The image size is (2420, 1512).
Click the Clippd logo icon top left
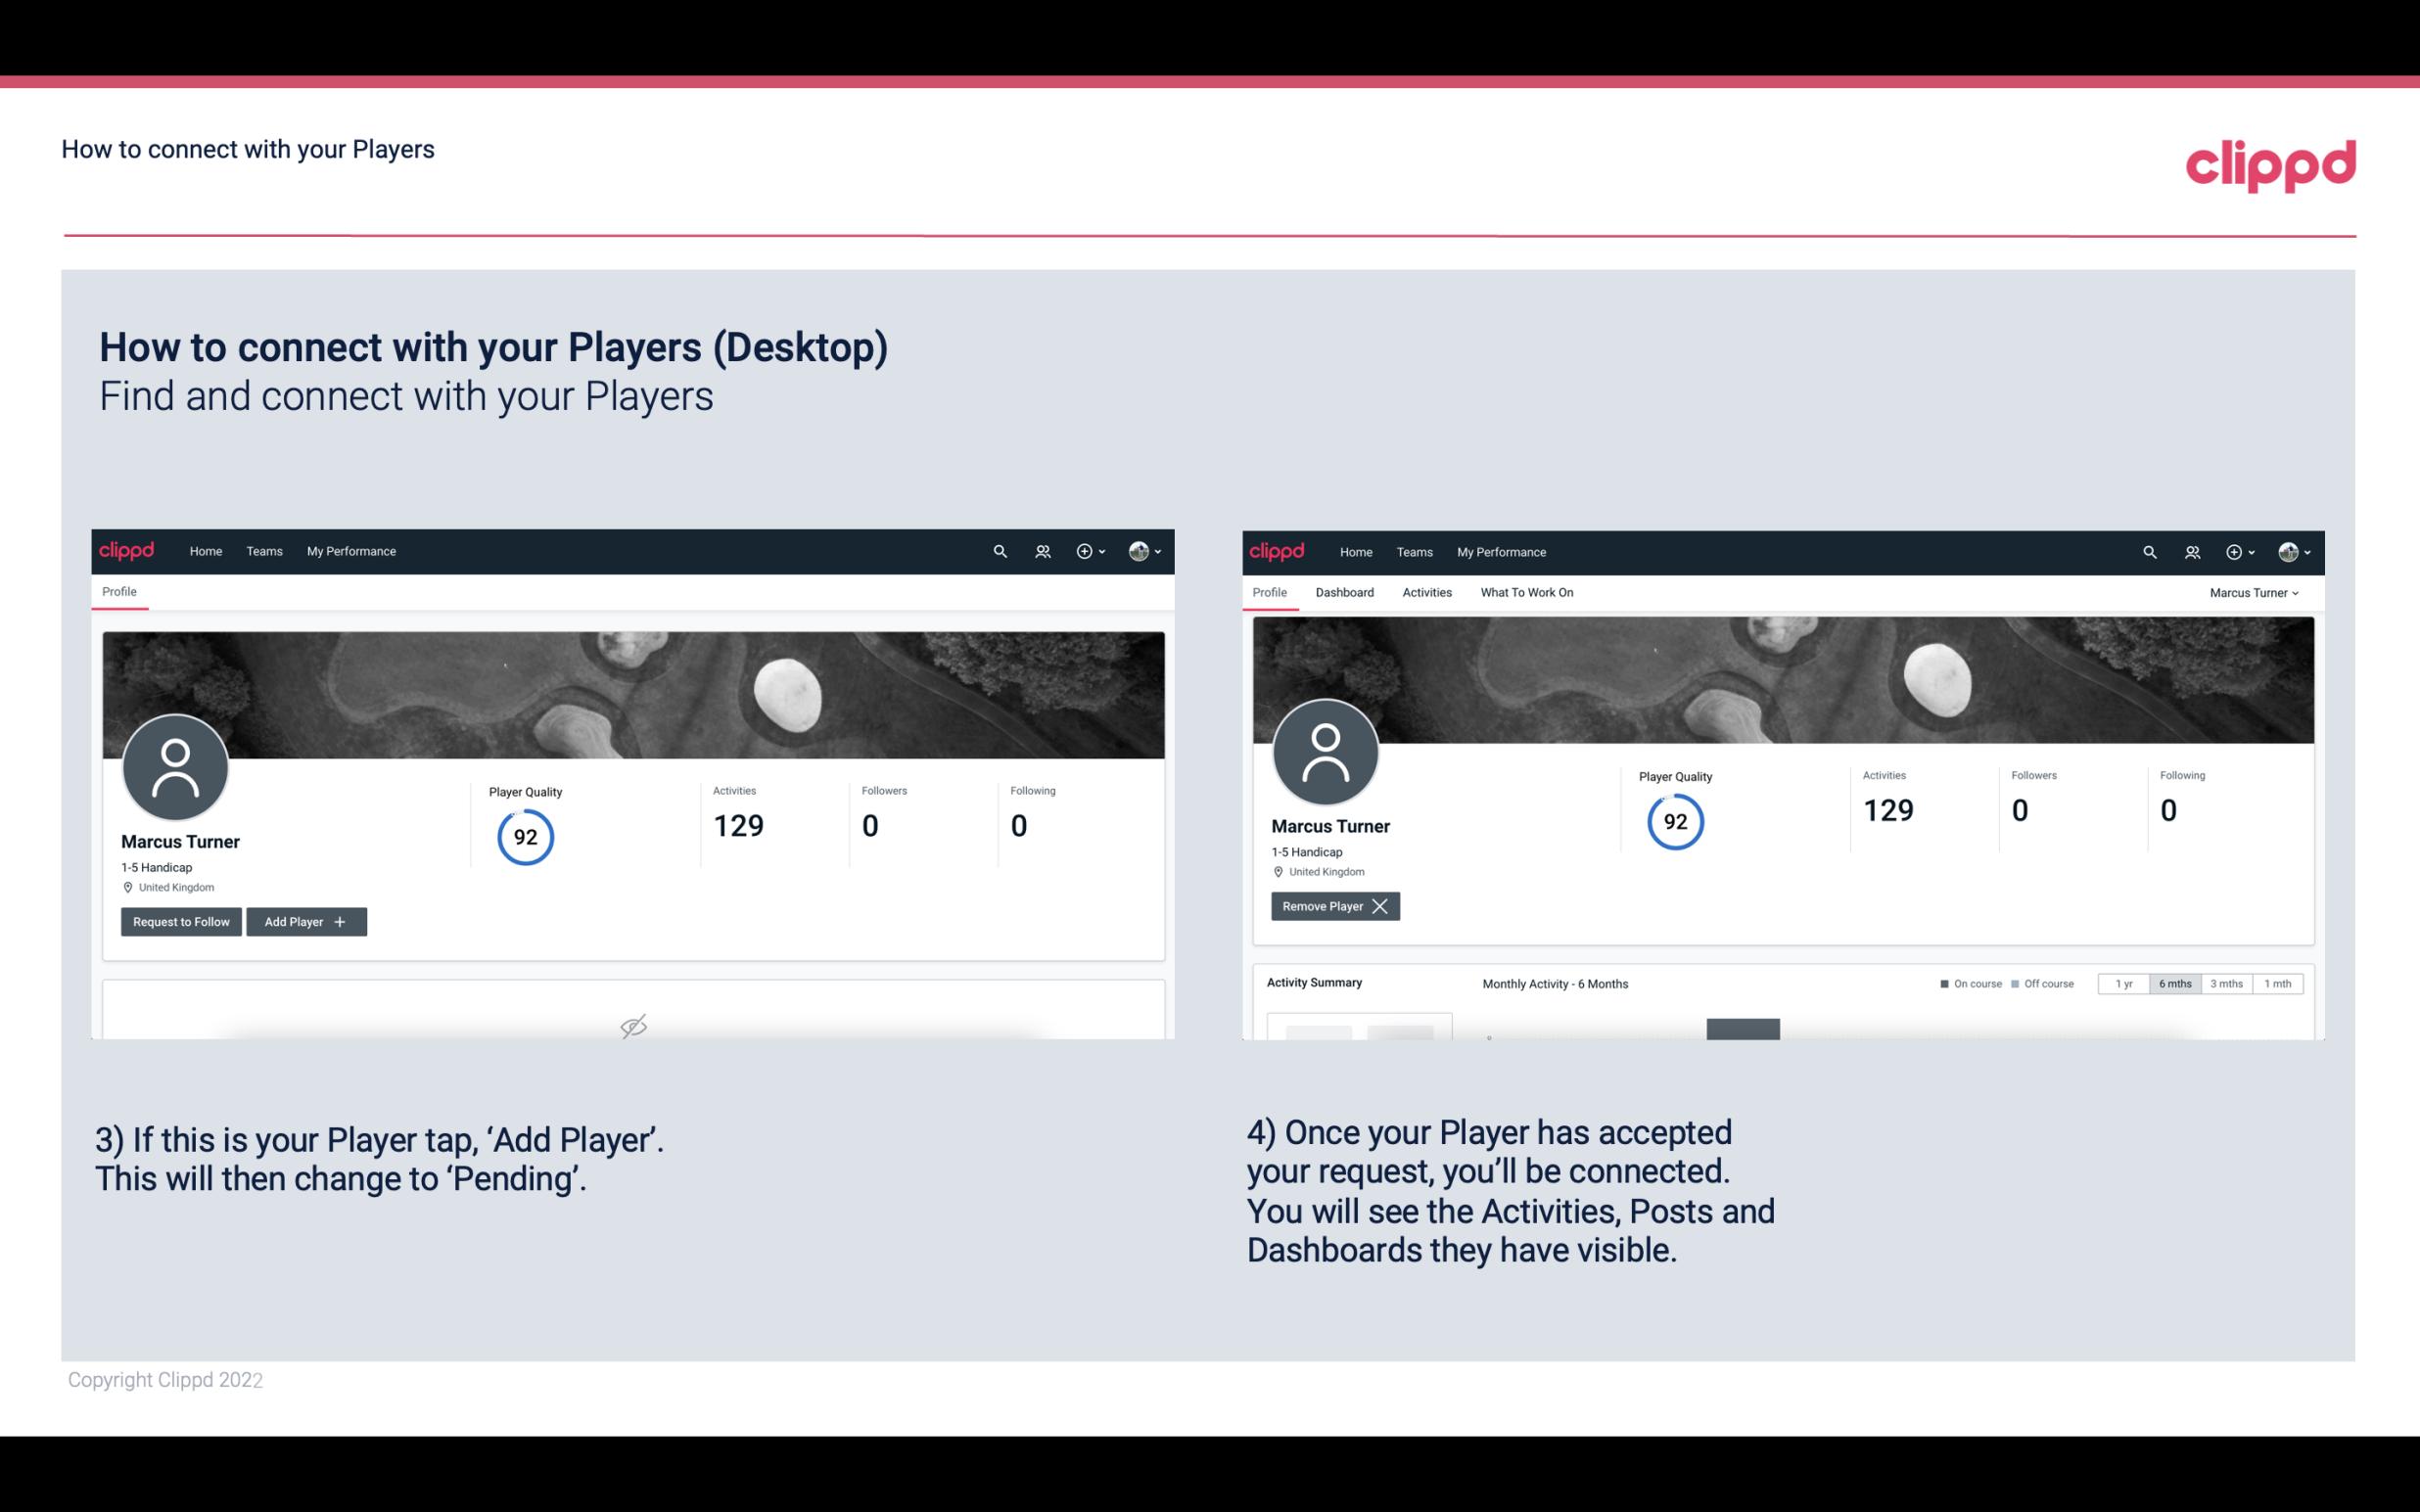pos(127,550)
